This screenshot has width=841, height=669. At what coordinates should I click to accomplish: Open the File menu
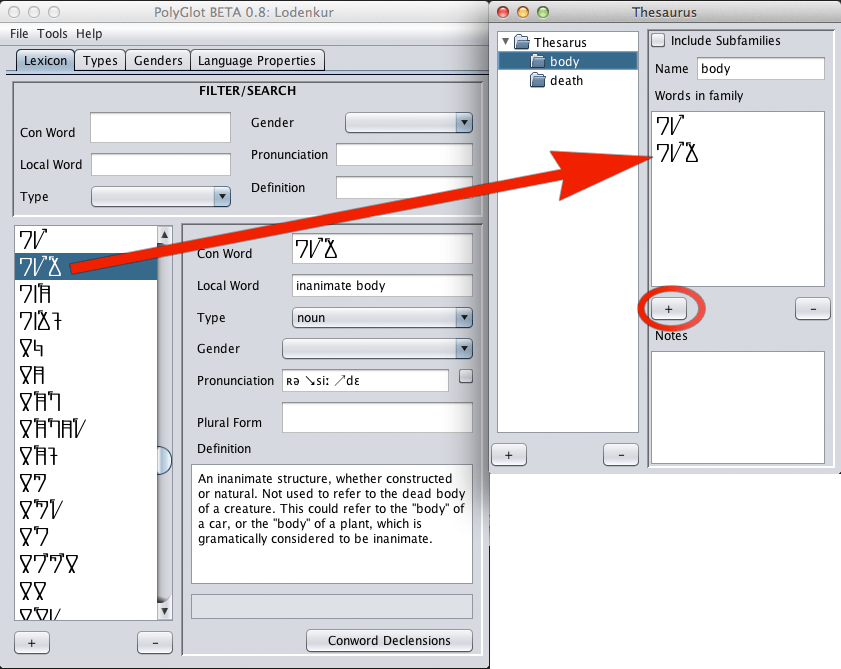tap(19, 34)
